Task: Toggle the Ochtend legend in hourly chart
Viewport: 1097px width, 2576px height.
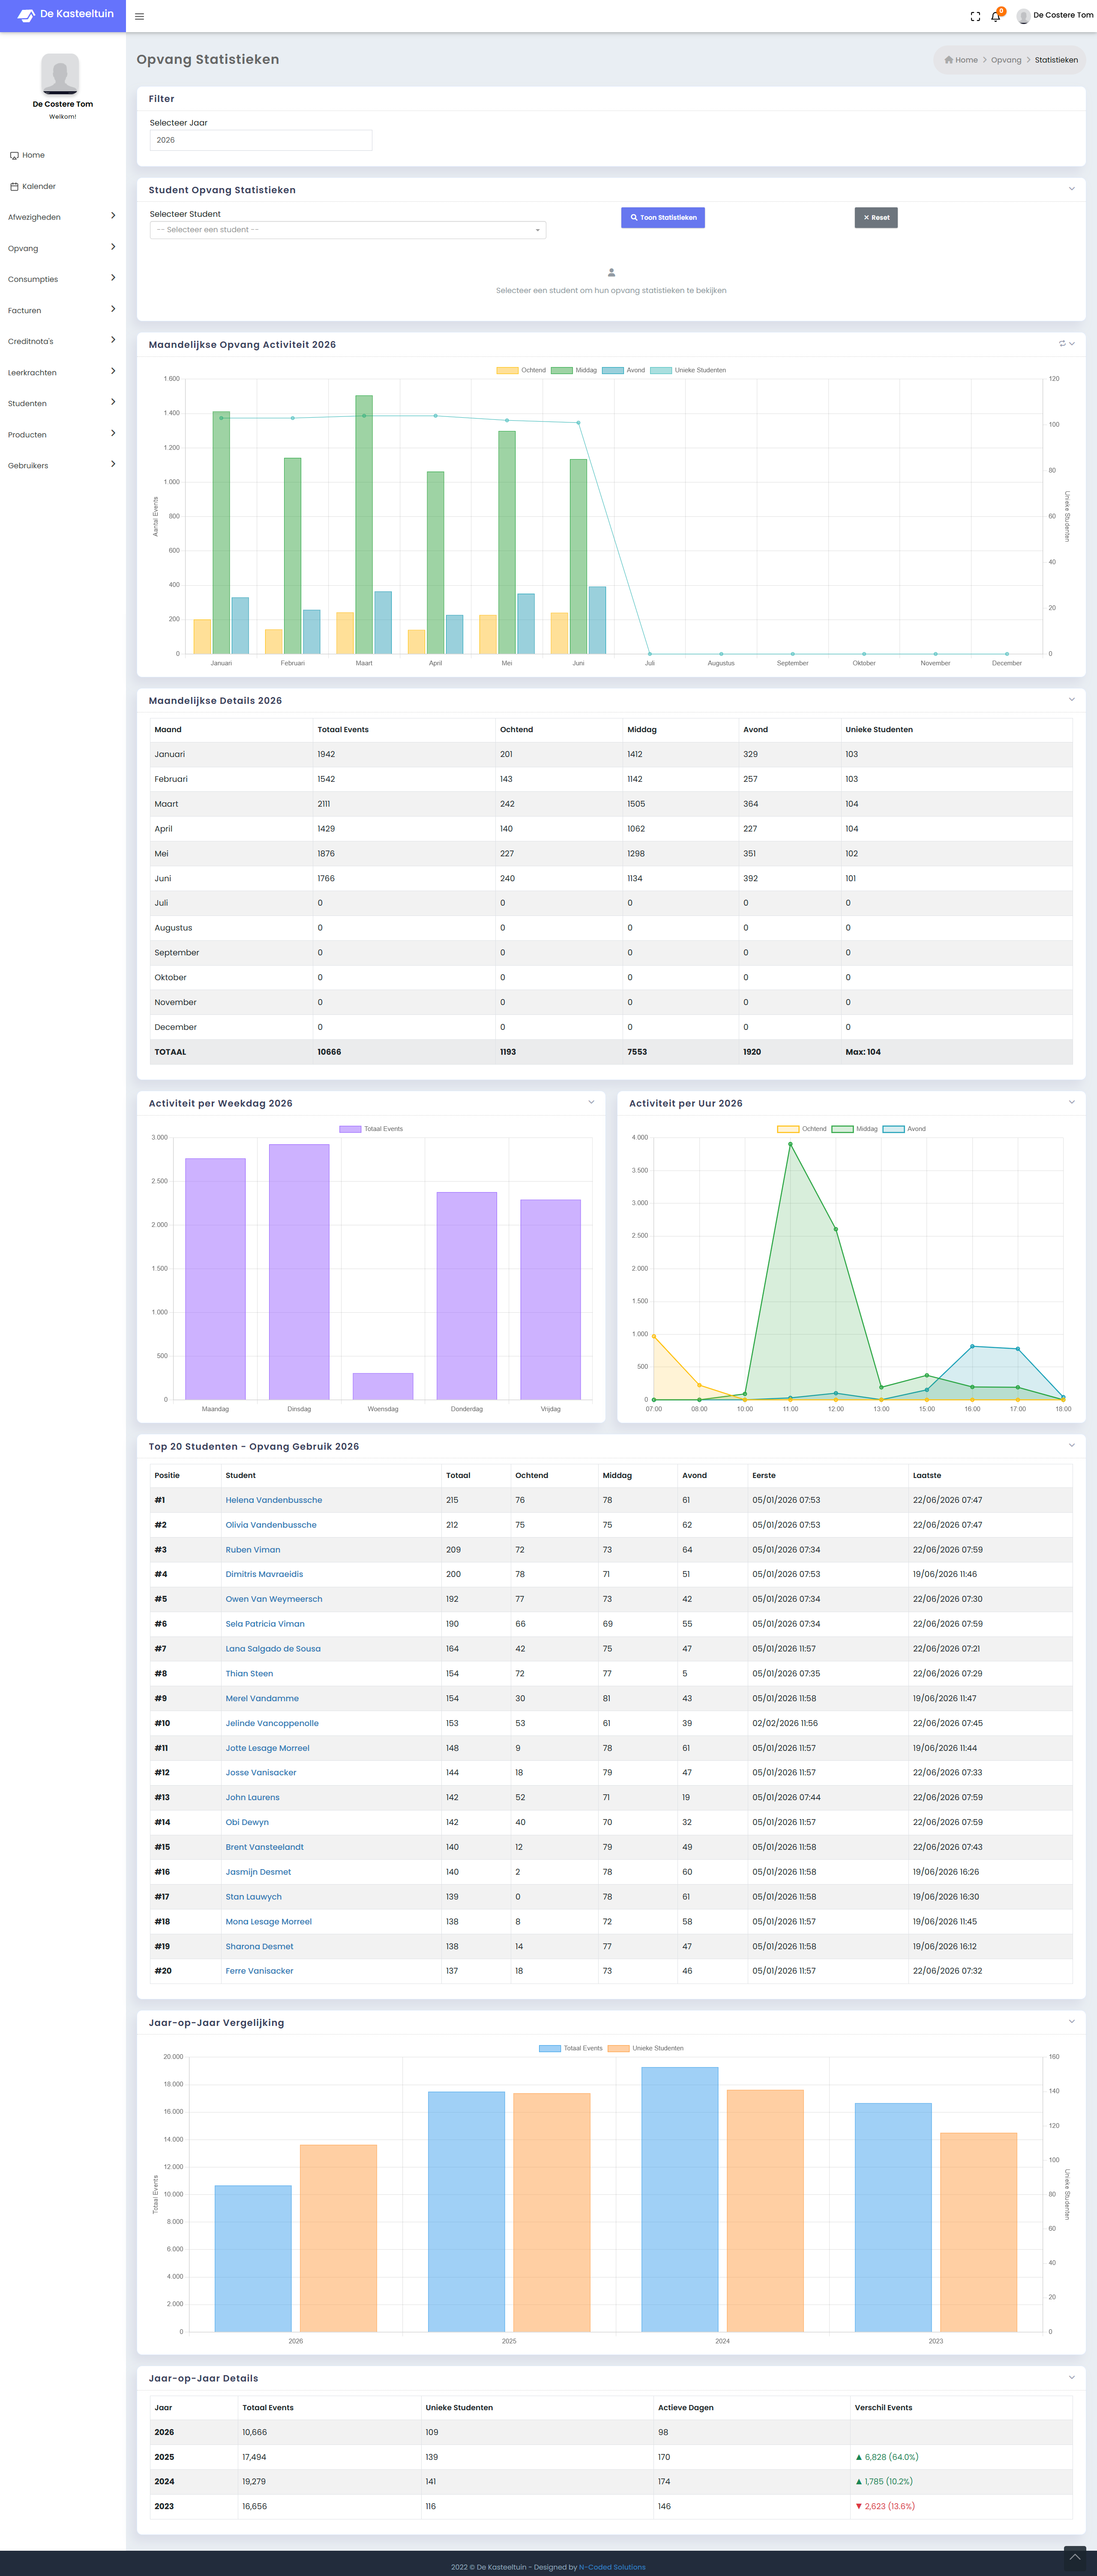Action: (x=802, y=1129)
